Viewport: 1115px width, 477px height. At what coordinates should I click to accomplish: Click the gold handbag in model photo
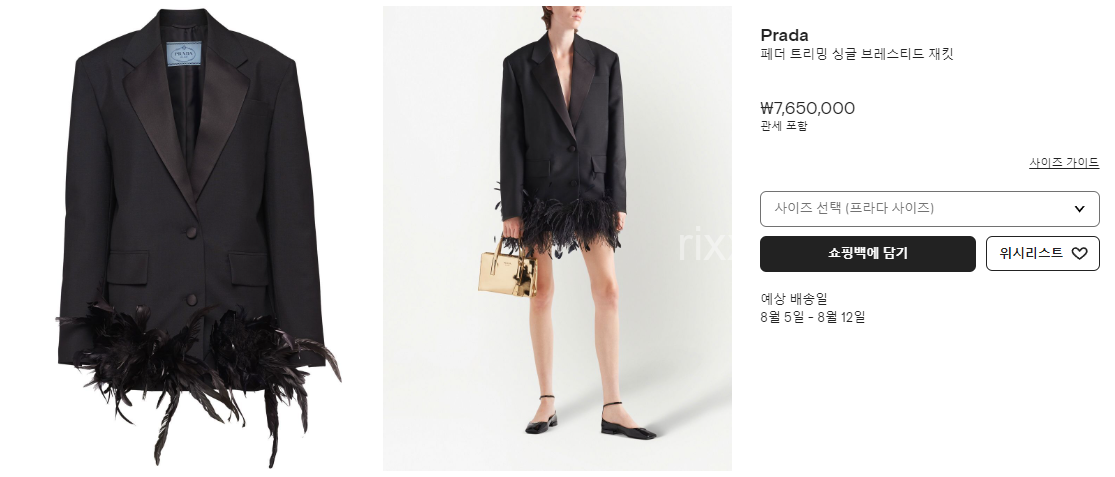pyautogui.click(x=508, y=267)
